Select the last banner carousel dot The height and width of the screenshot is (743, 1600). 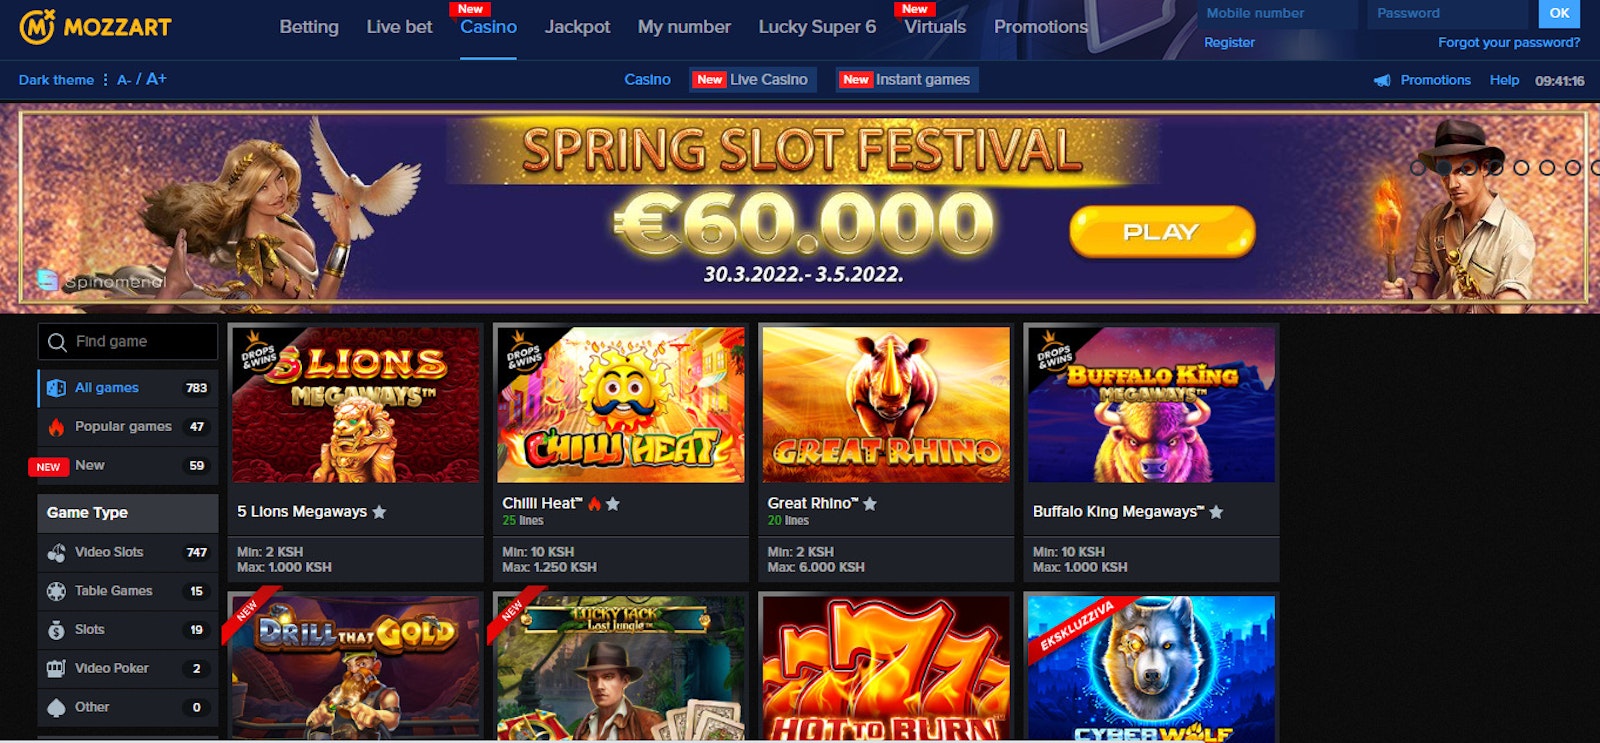coord(1596,168)
